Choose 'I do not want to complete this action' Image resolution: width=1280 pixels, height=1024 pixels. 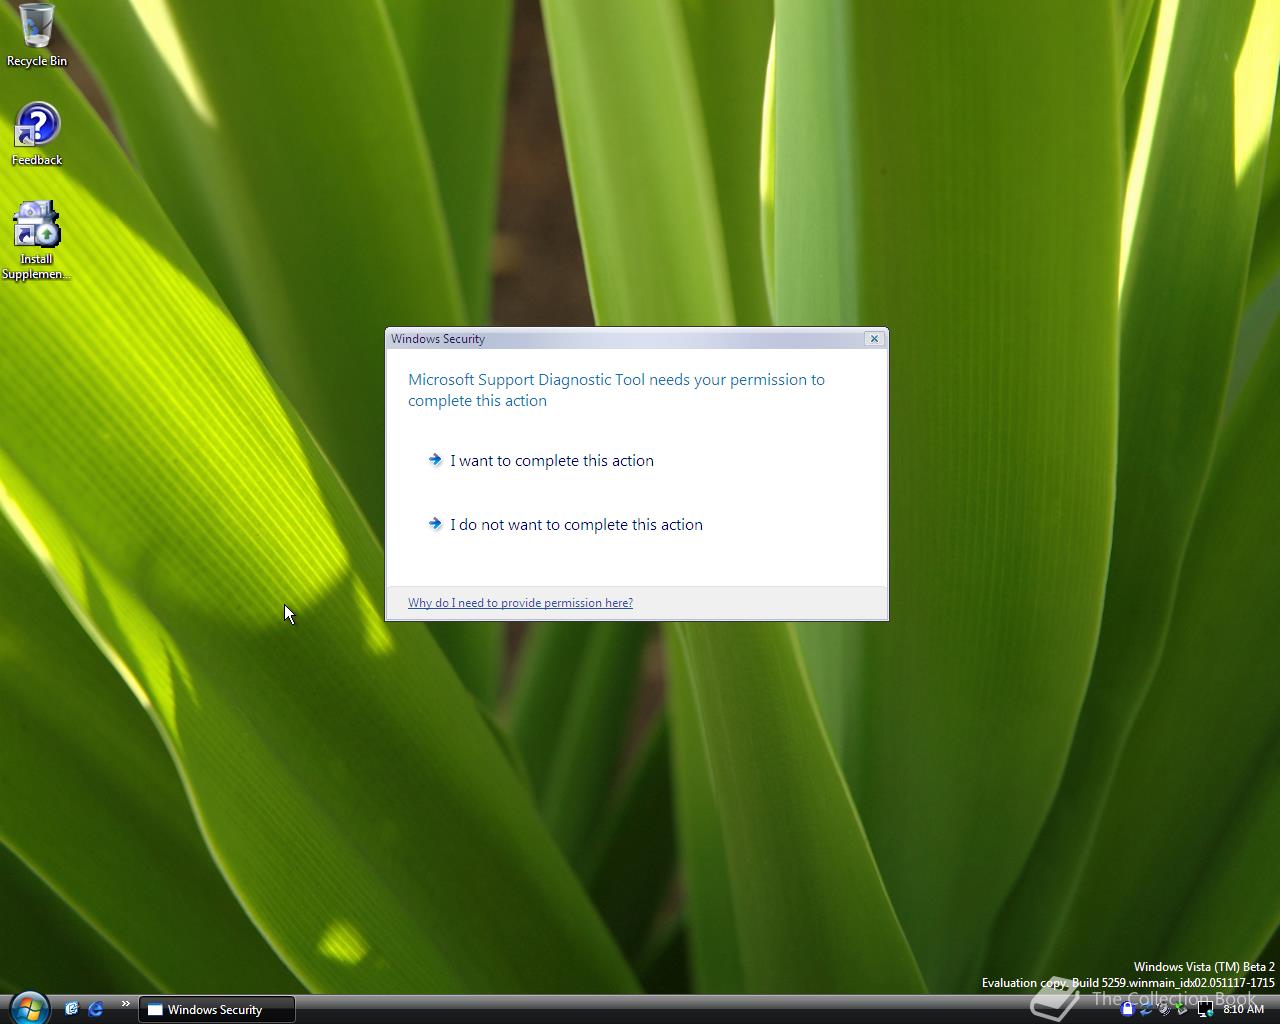click(576, 525)
